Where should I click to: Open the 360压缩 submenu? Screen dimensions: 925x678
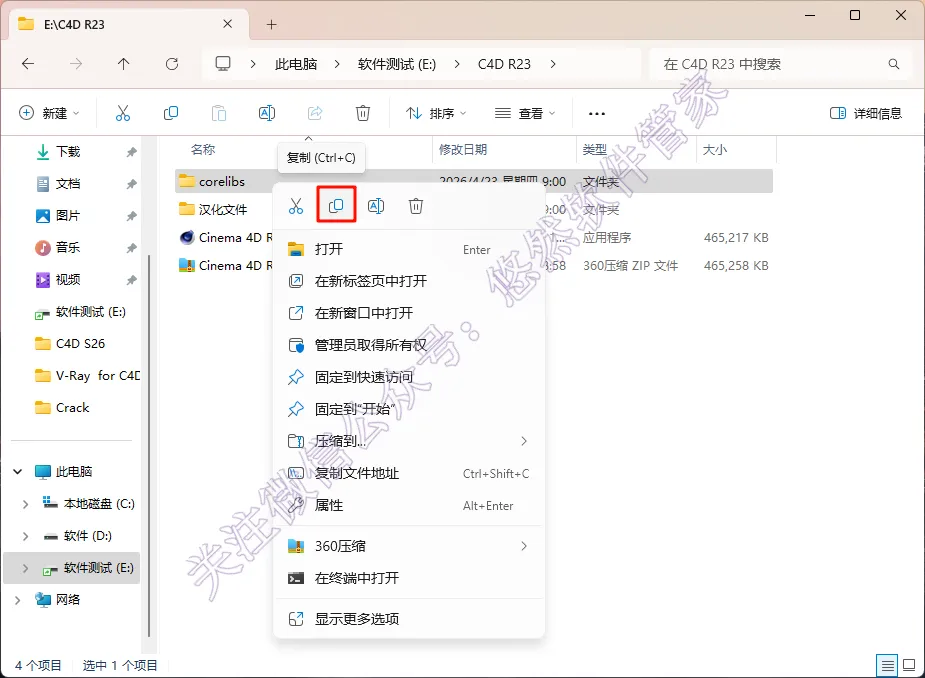point(409,546)
